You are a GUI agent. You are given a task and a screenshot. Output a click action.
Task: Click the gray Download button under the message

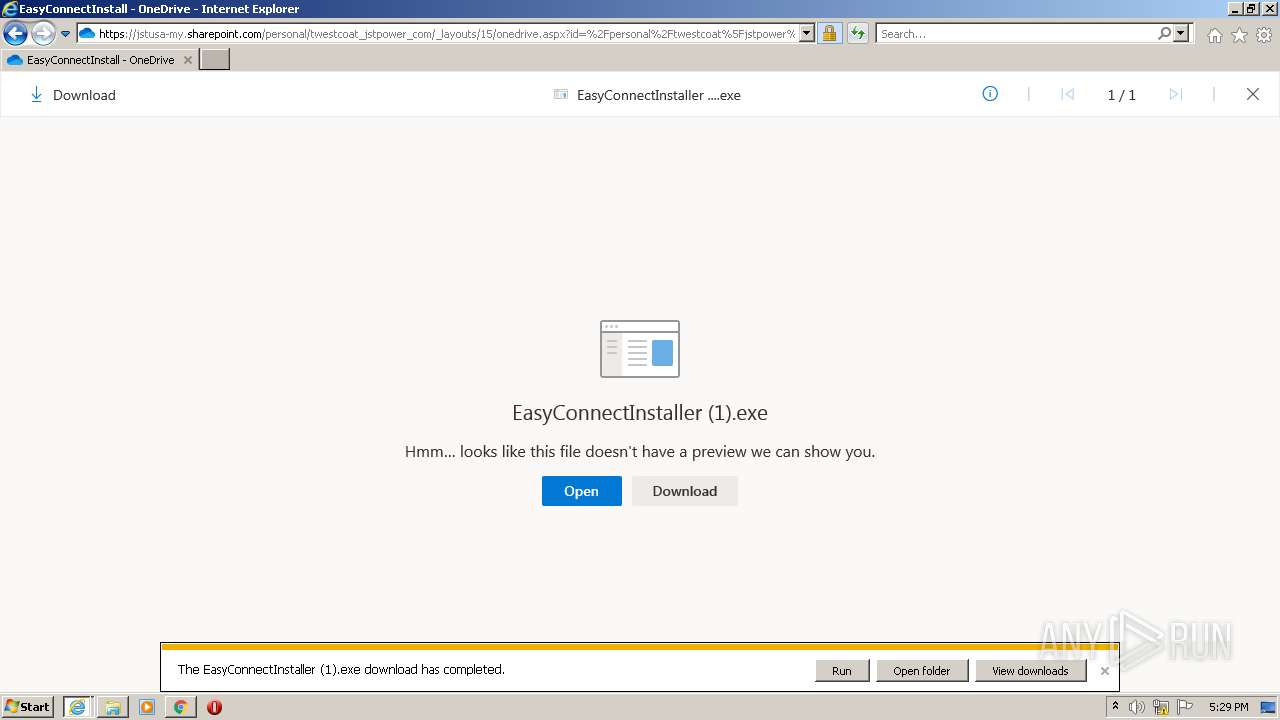pyautogui.click(x=685, y=491)
